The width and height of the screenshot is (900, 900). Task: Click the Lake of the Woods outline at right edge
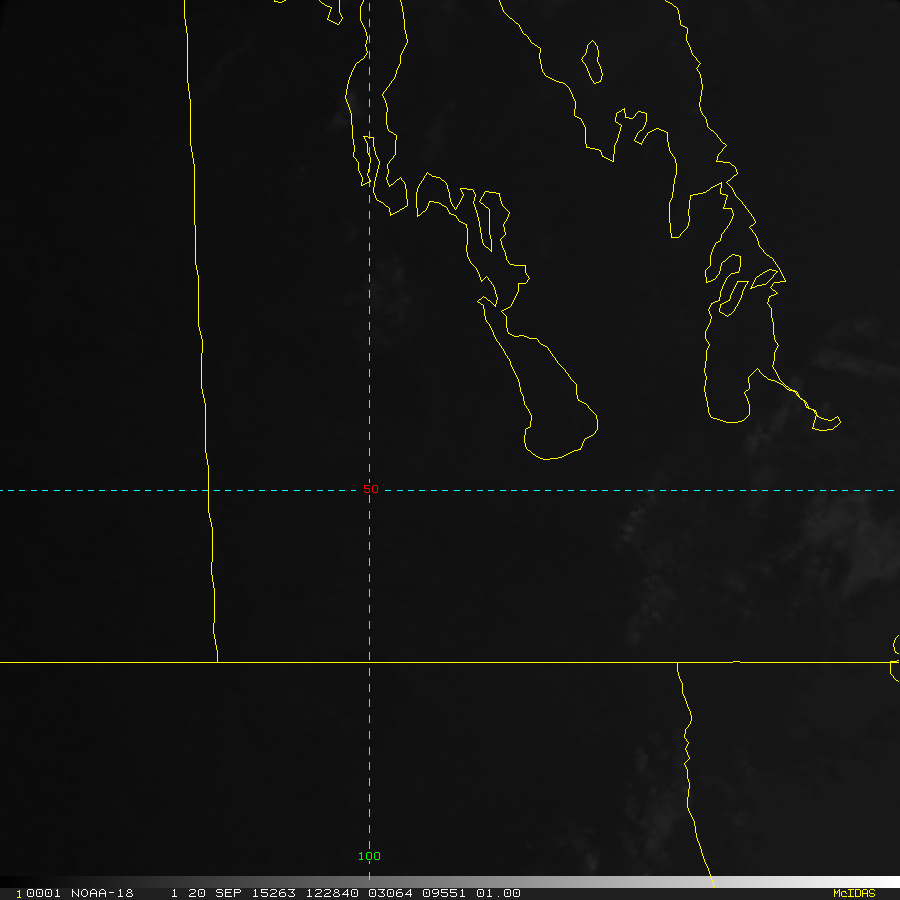(895, 670)
